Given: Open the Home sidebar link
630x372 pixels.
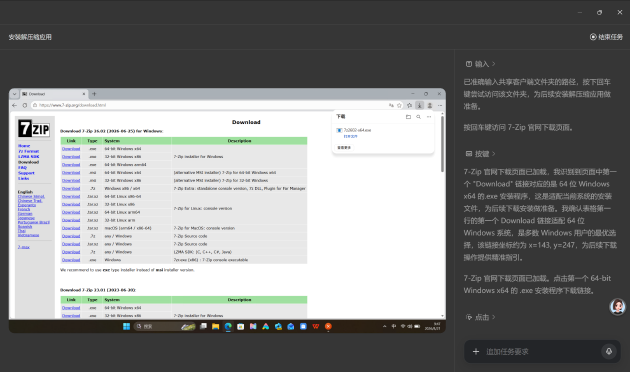Looking at the screenshot, I should point(24,146).
